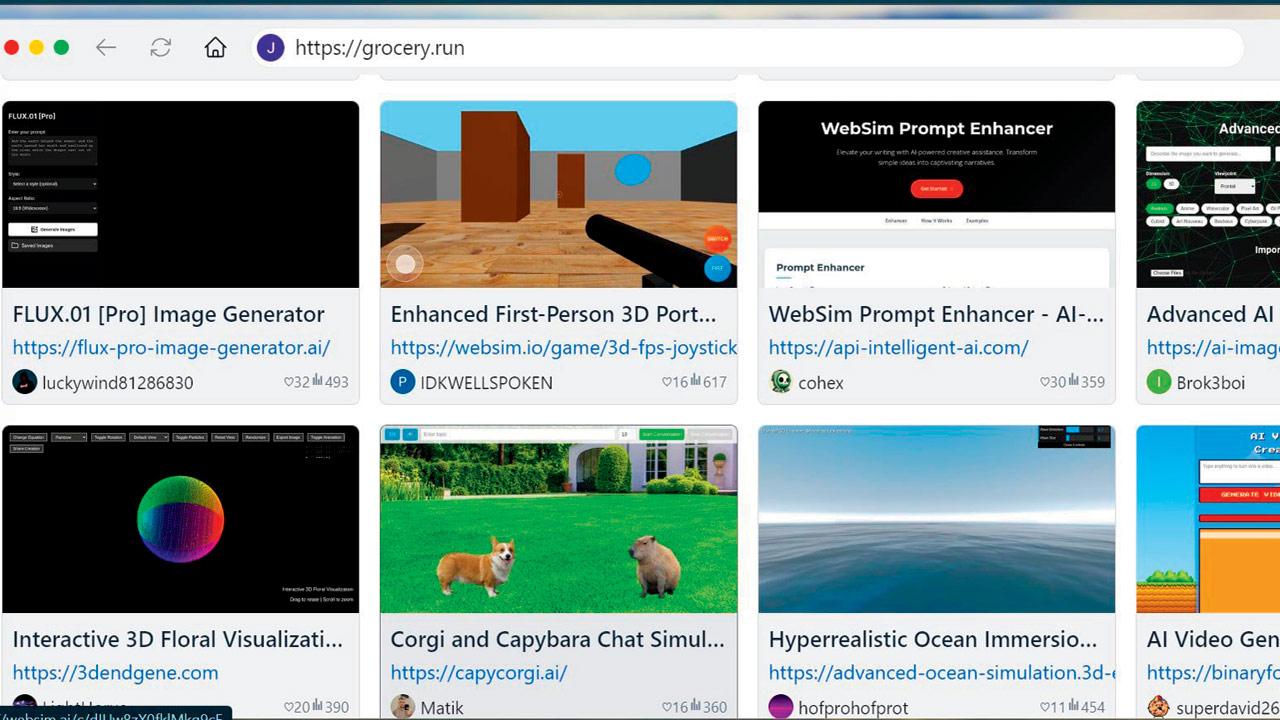
Task: Open Interactive 3D Floral Visualizati... title
Action: click(177, 639)
